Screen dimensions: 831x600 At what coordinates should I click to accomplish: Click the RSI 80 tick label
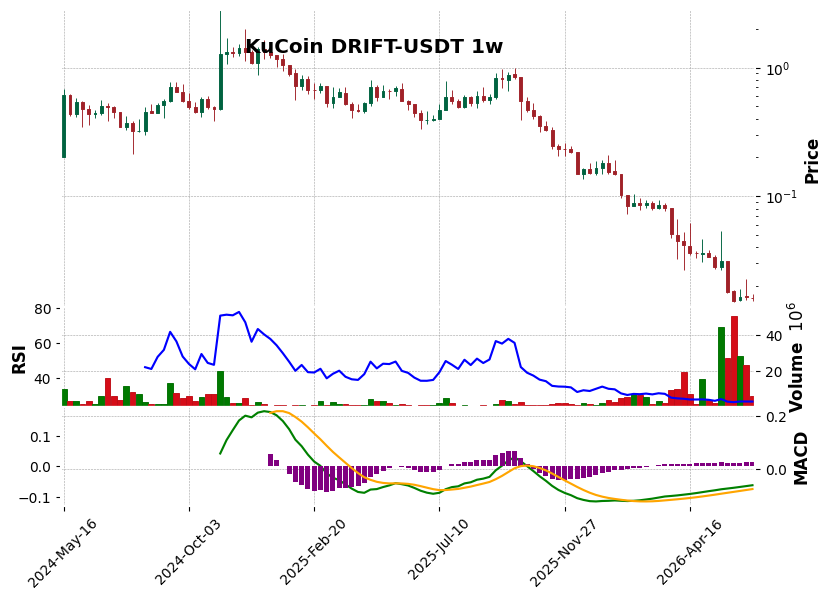pos(43,309)
